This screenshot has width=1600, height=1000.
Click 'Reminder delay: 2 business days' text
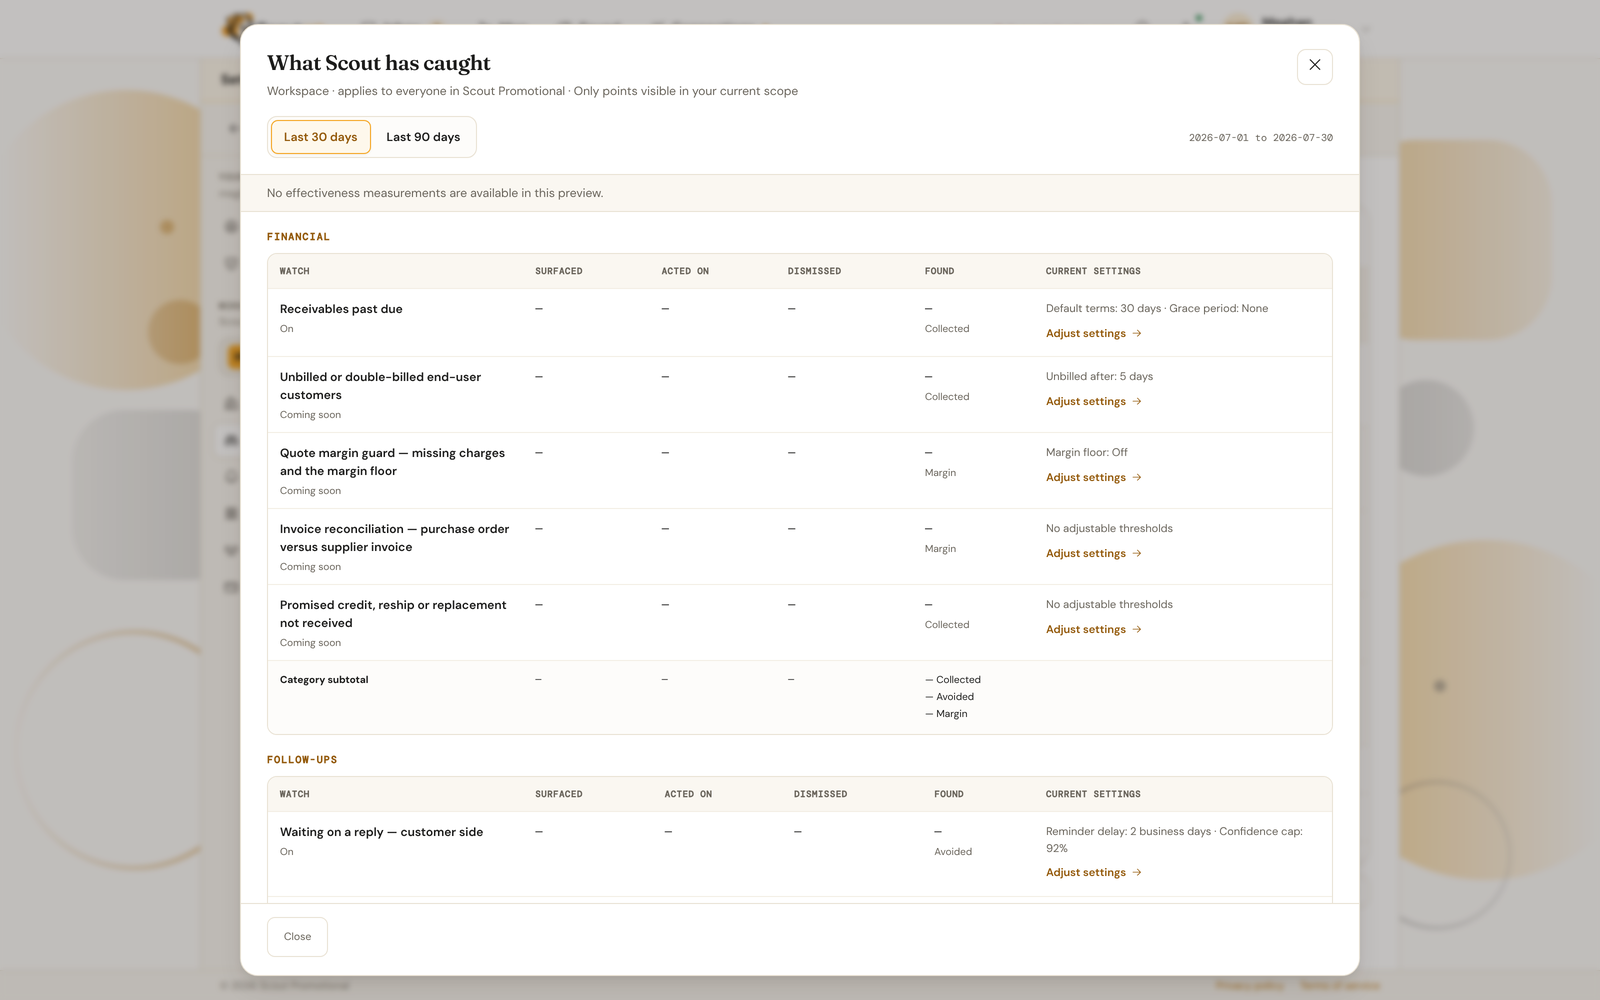point(1128,832)
